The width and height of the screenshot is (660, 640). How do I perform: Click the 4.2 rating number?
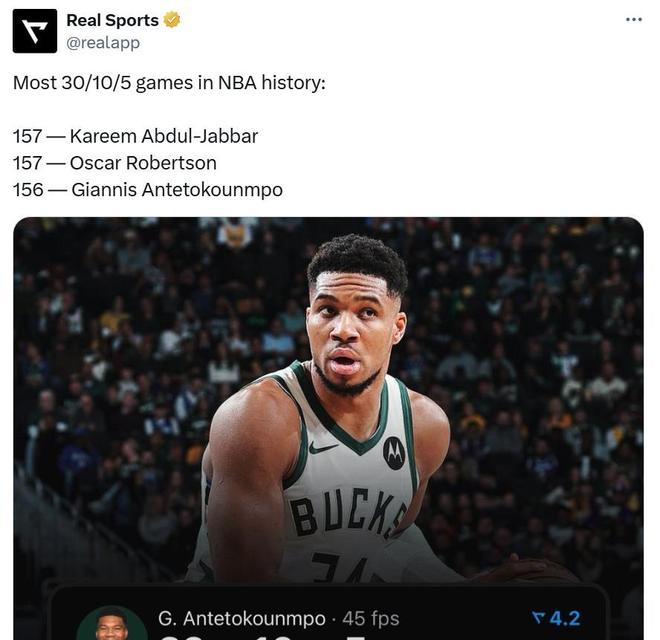coord(565,619)
